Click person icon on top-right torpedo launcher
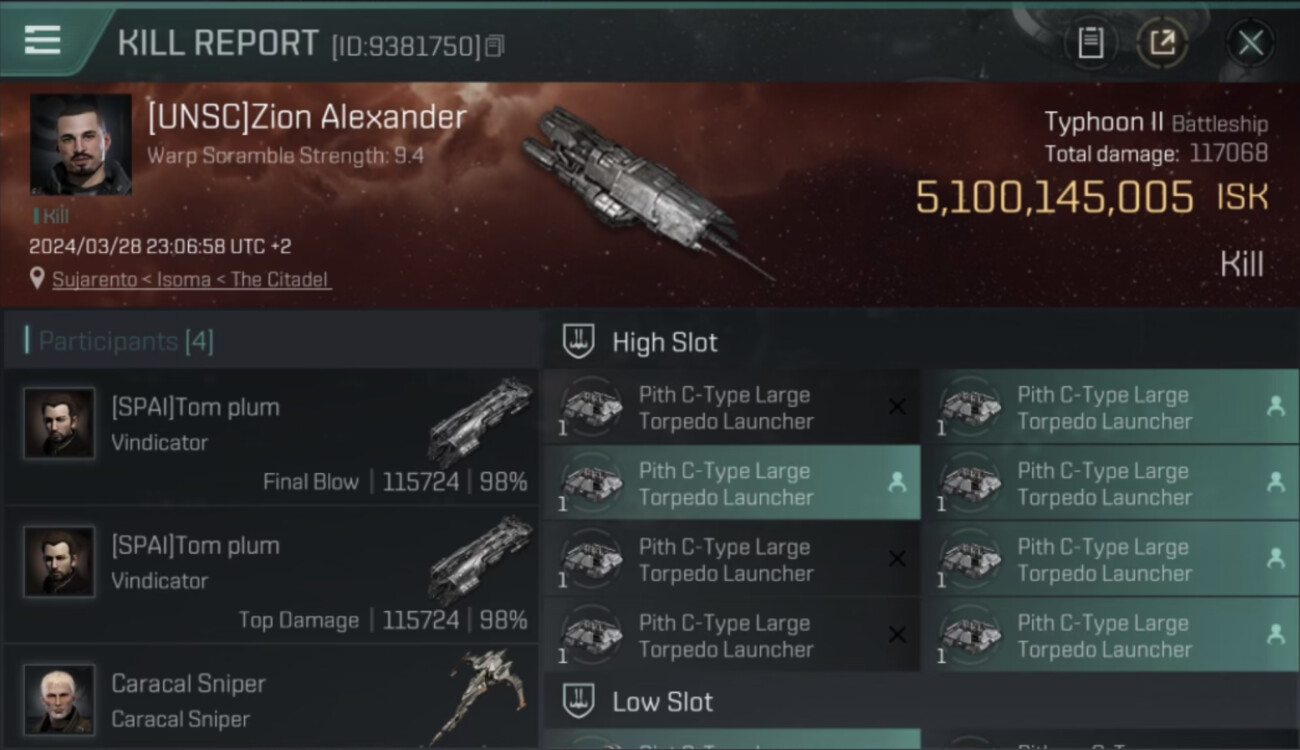This screenshot has height=750, width=1300. (1275, 406)
